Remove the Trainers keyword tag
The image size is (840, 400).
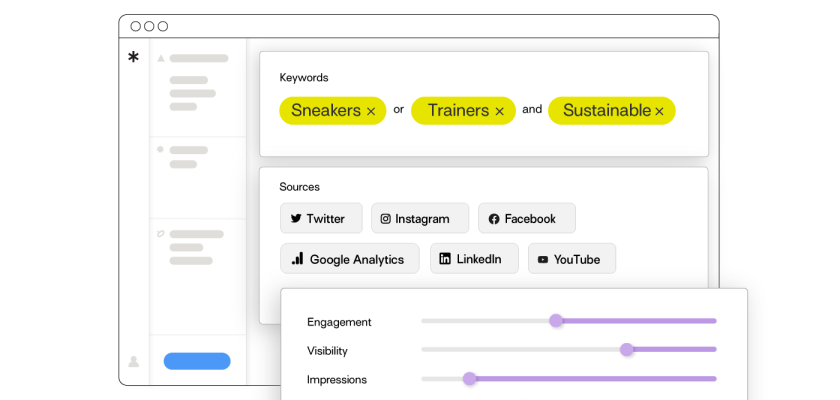(x=499, y=111)
